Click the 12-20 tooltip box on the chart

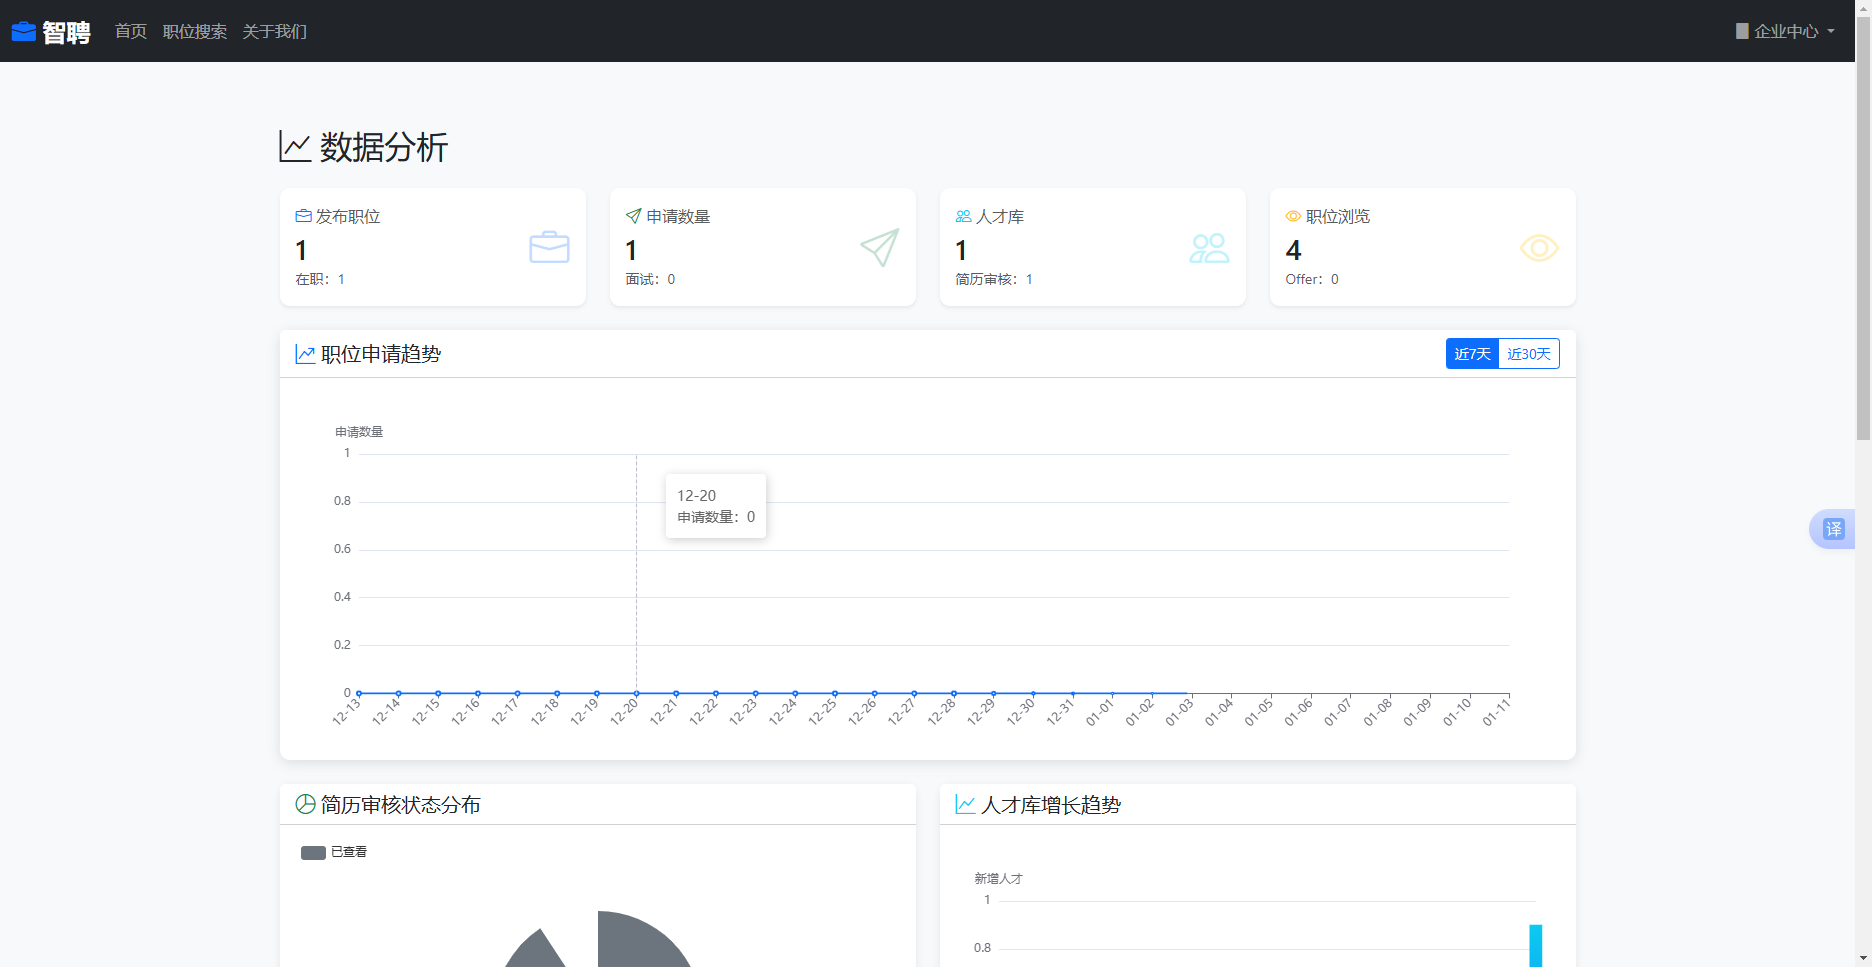click(716, 506)
